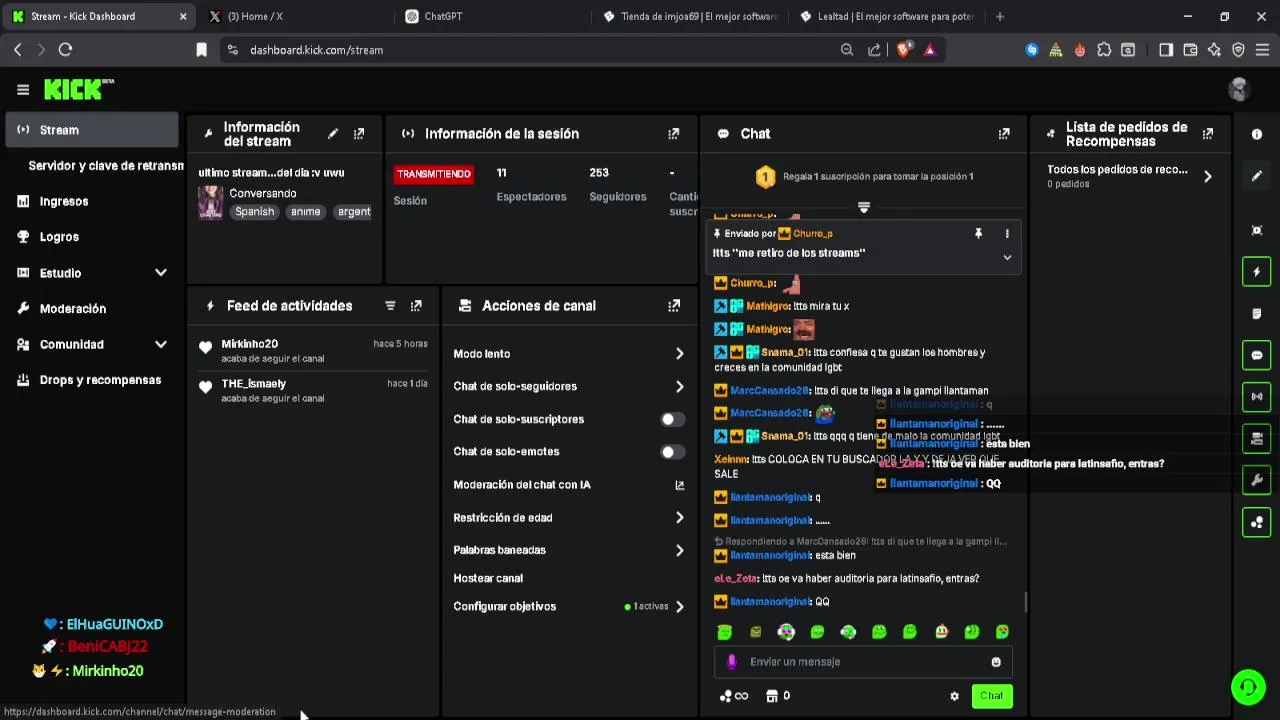Open the emoji picker in the message box
Viewport: 1280px width, 720px height.
pyautogui.click(x=996, y=662)
